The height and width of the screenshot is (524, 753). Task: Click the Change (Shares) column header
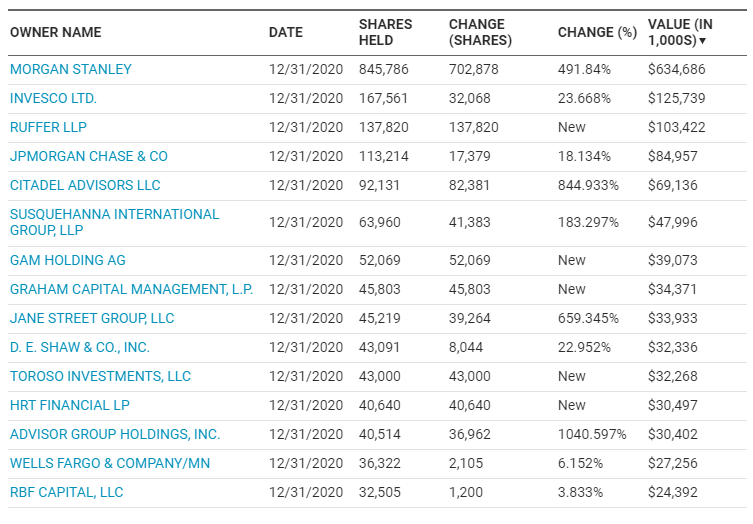tap(480, 32)
